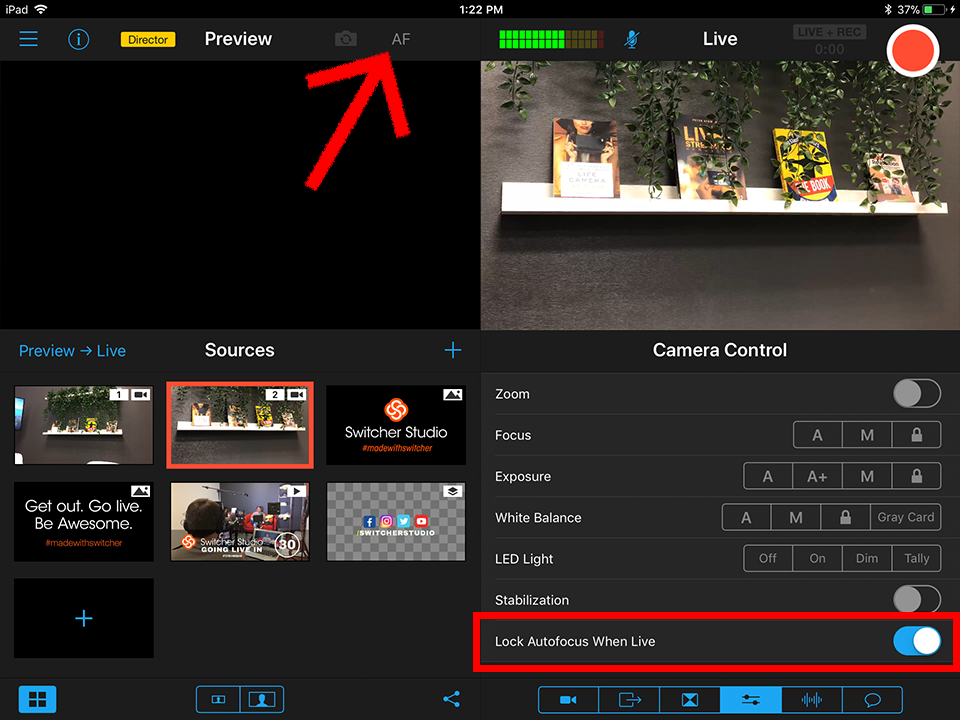This screenshot has height=720, width=960.
Task: Turn LED Light Off
Action: [x=768, y=558]
